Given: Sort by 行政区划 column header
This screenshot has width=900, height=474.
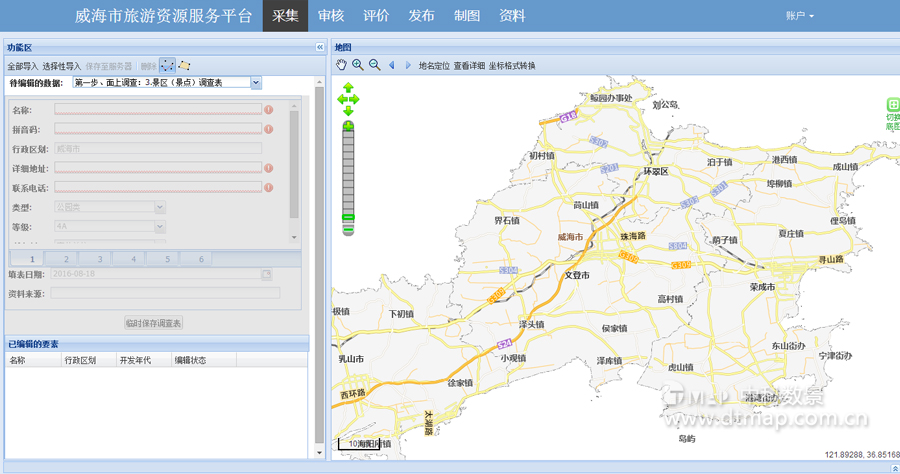Looking at the screenshot, I should [x=80, y=360].
